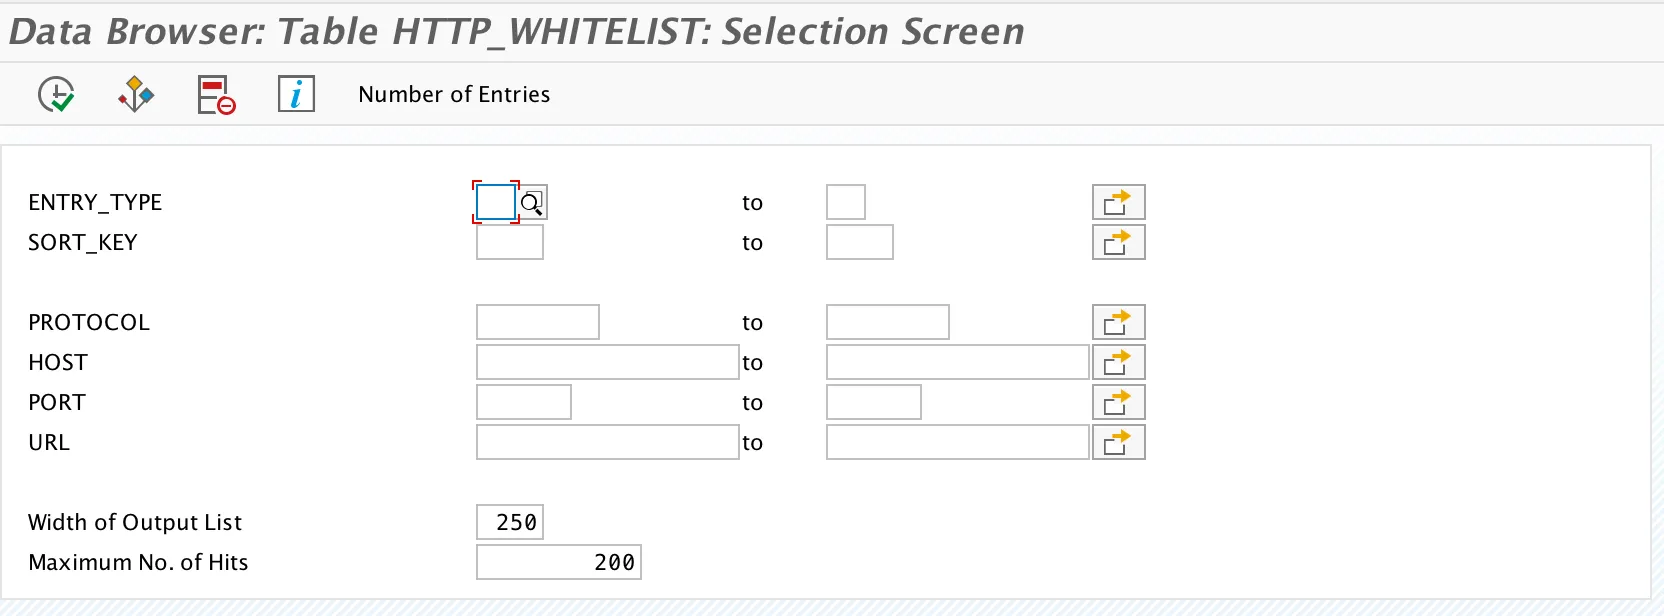The height and width of the screenshot is (616, 1664).
Task: Click the PORT upper limit field
Action: (873, 403)
